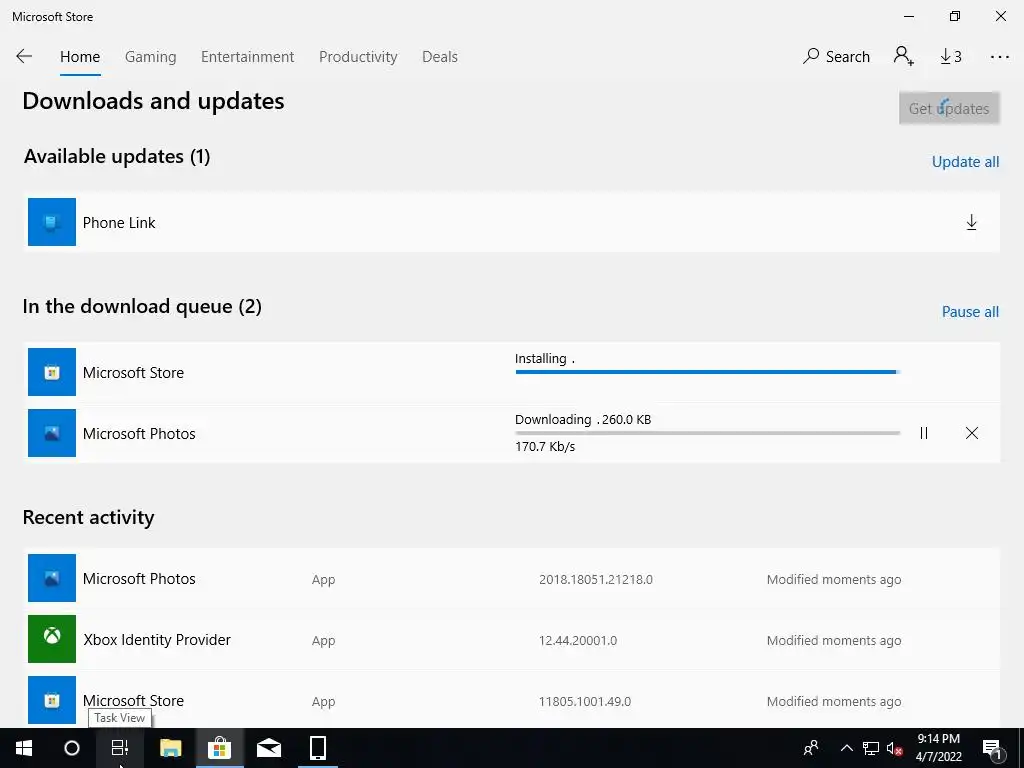
Task: Open Cortana search circle on taskbar
Action: click(x=72, y=748)
